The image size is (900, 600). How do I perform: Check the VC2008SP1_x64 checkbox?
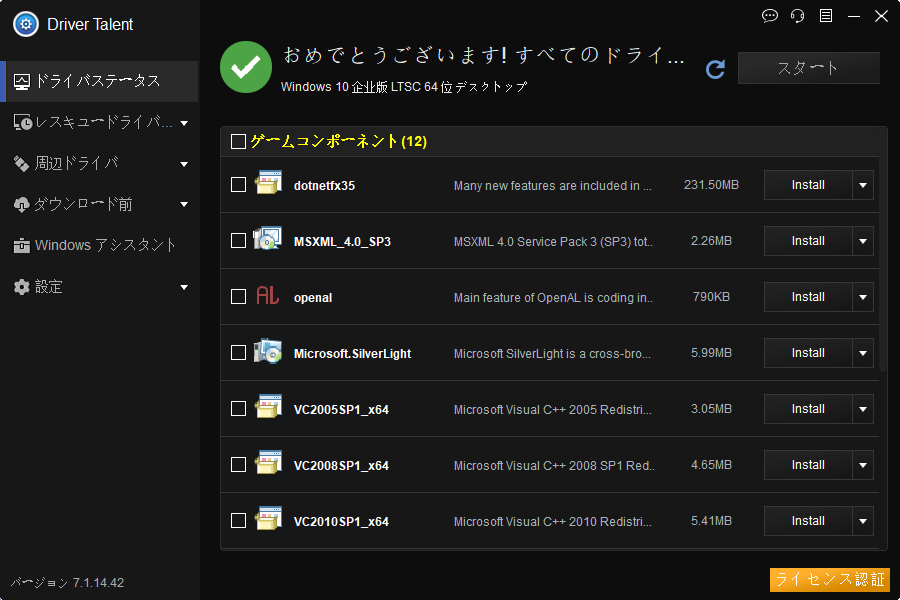(x=238, y=464)
